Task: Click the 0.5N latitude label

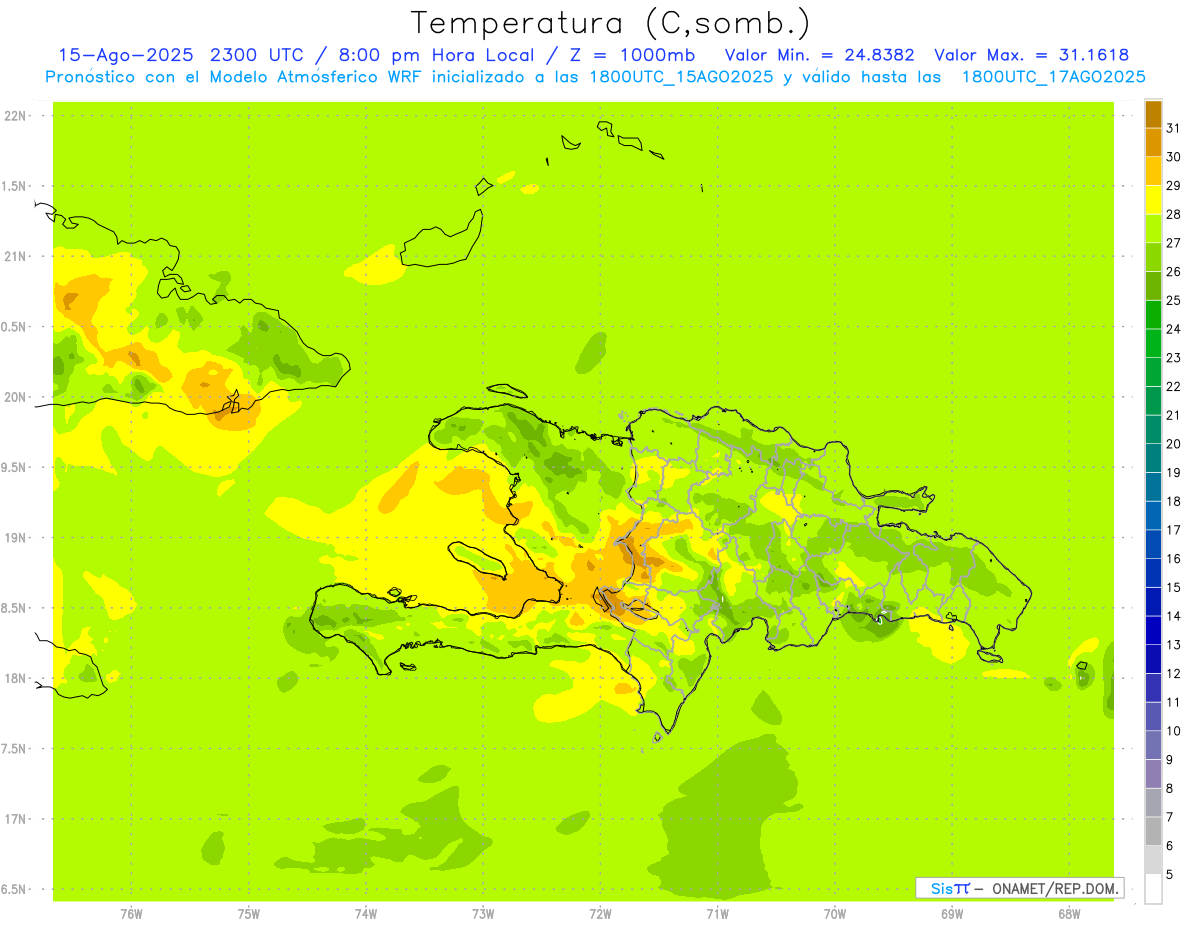Action: coord(15,327)
